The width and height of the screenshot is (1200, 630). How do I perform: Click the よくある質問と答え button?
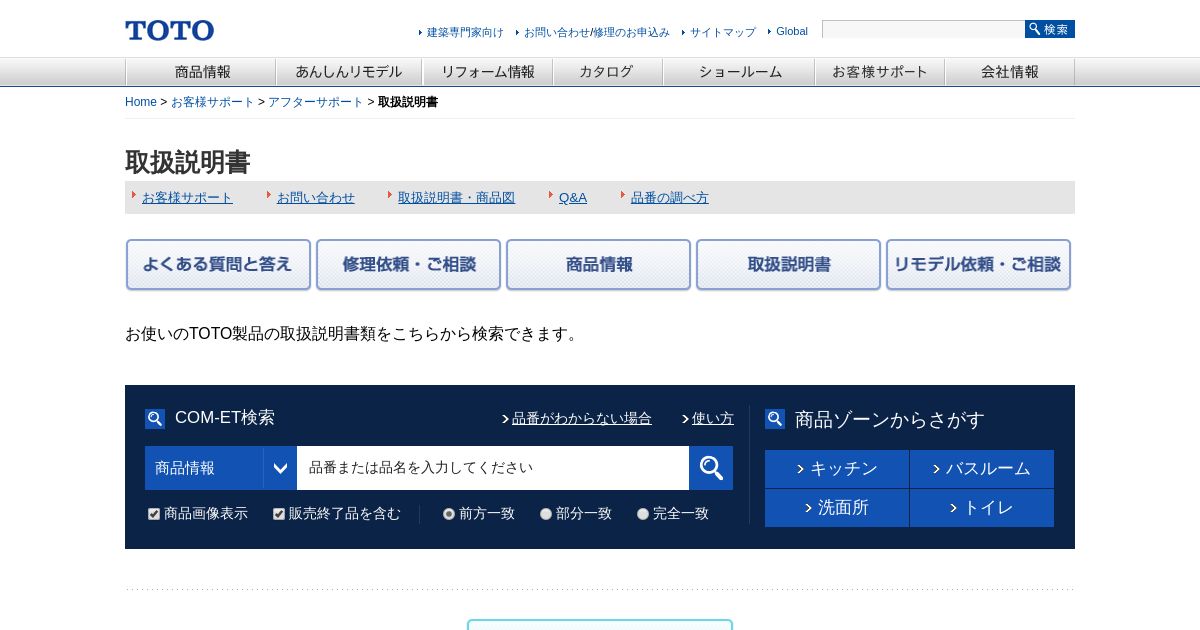pyautogui.click(x=218, y=265)
